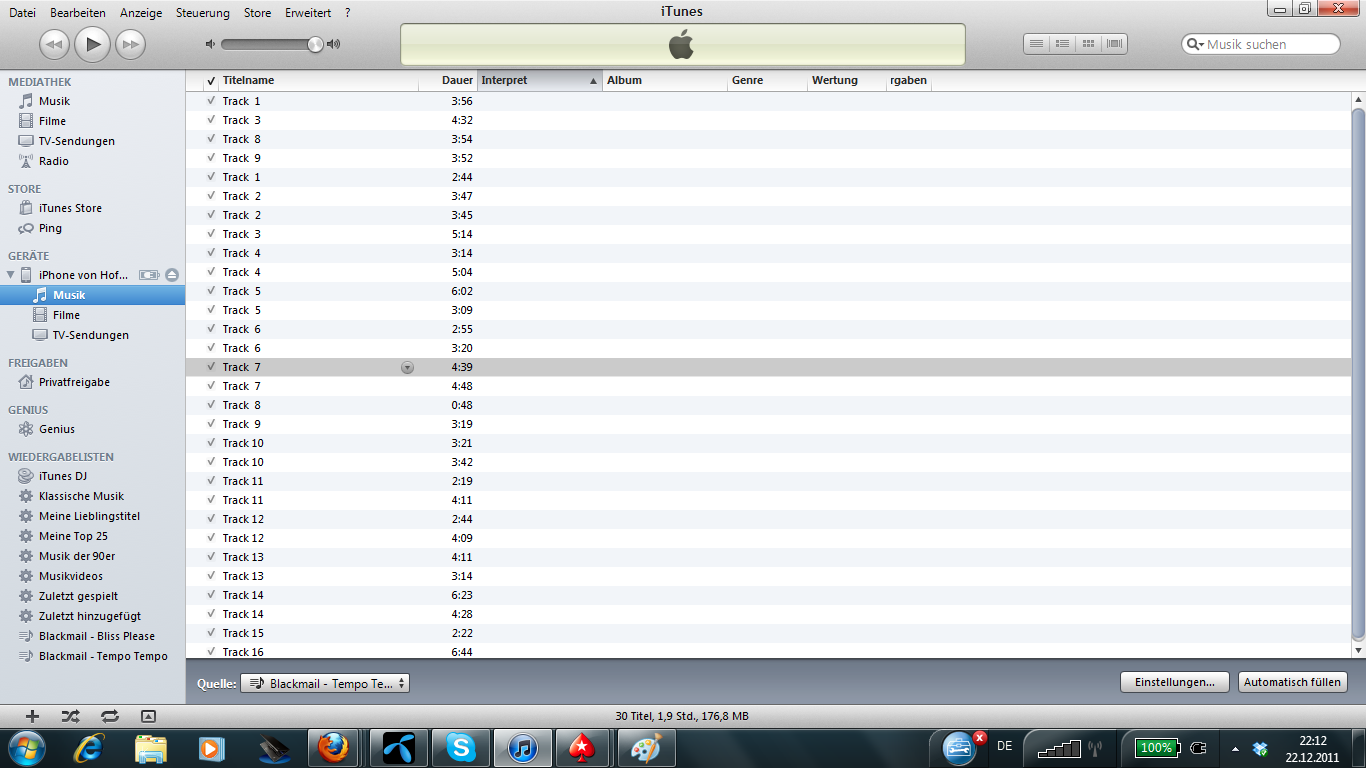Viewport: 1366px width, 768px height.
Task: Click the loud-volume speaker icon
Action: pyautogui.click(x=334, y=44)
